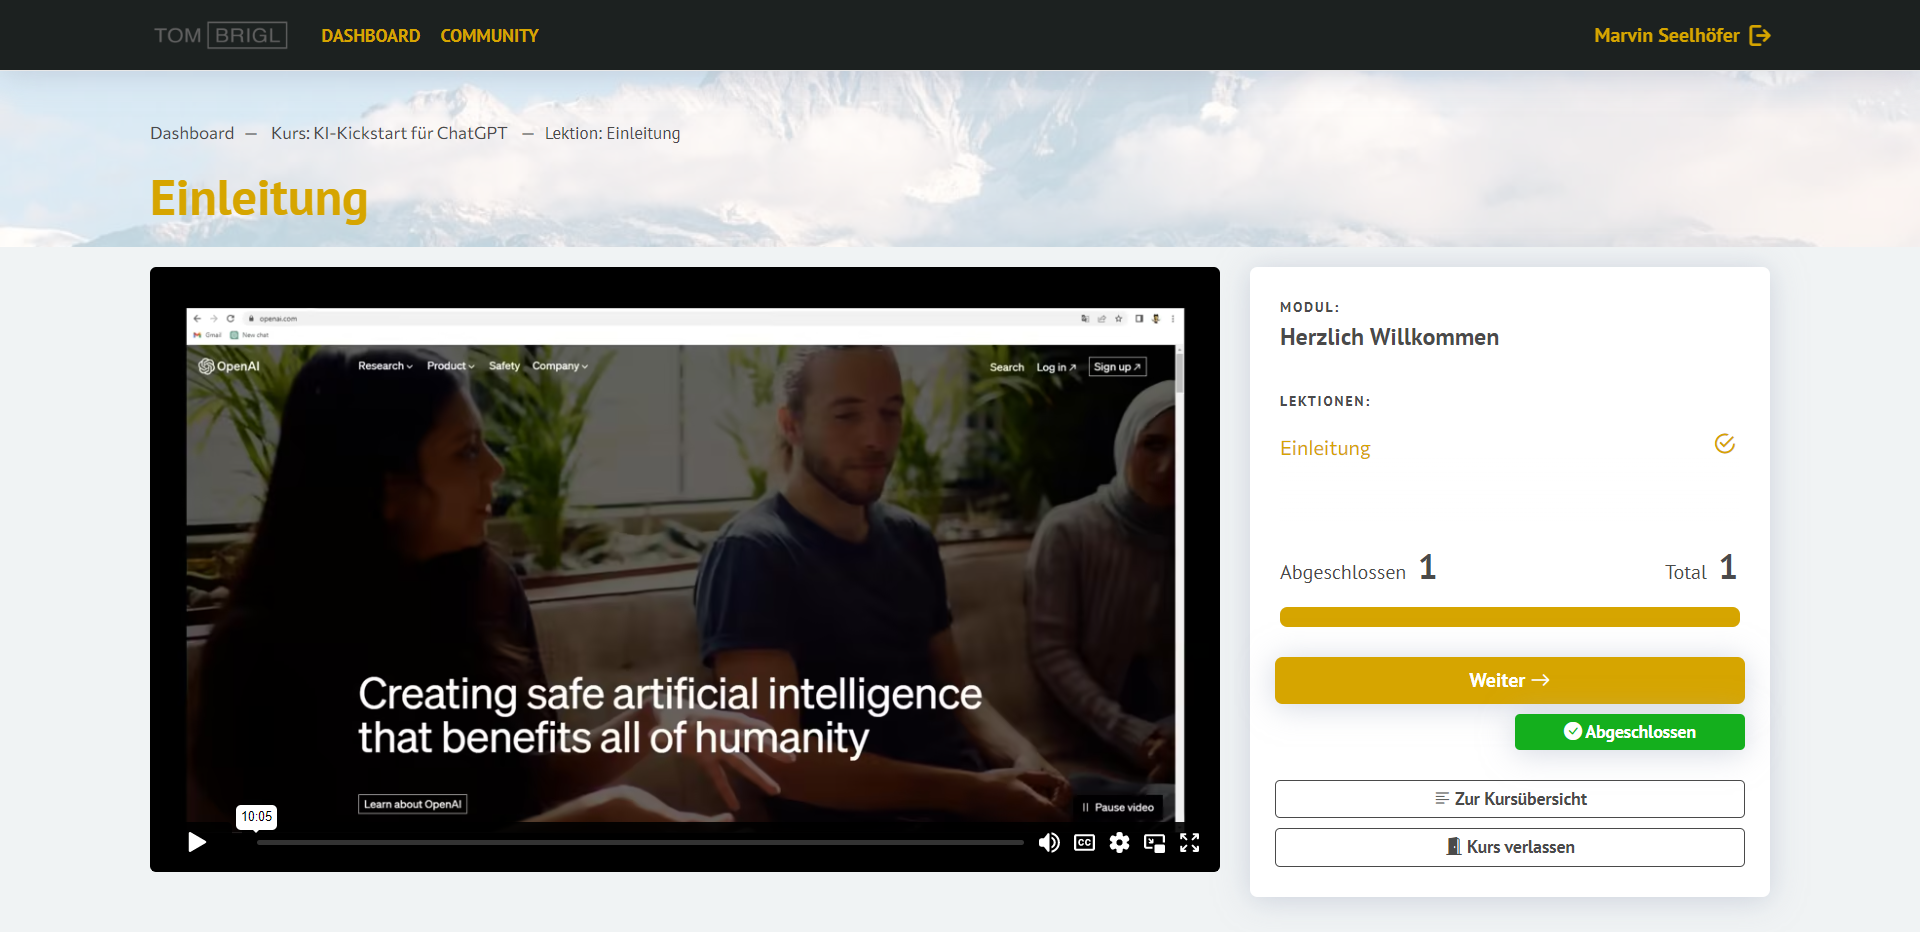The height and width of the screenshot is (932, 1920).
Task: Play the Einleitung lesson video
Action: click(x=197, y=843)
